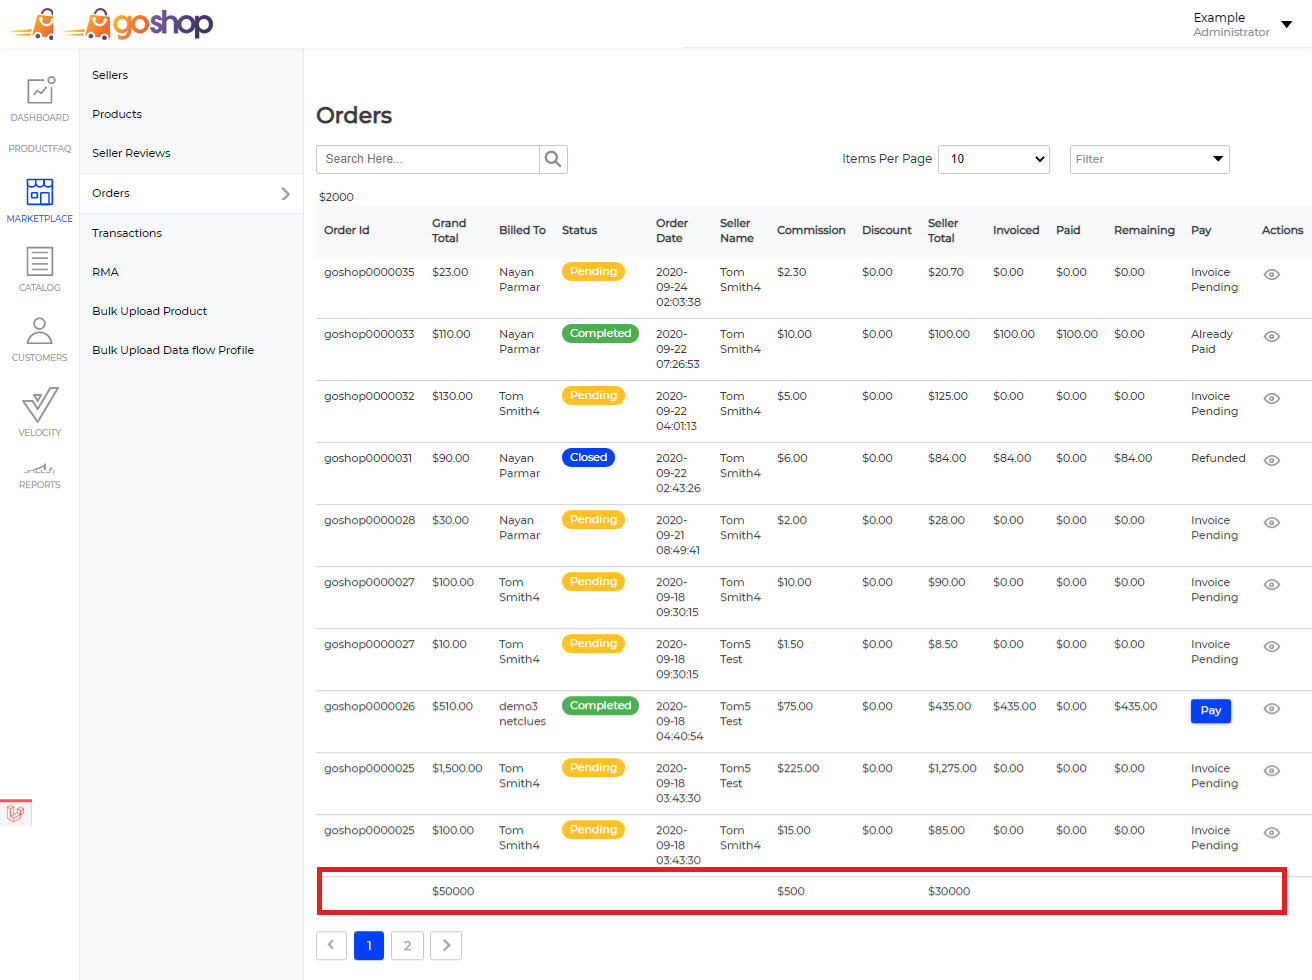The height and width of the screenshot is (980, 1312).
Task: Go to page 1
Action: [x=369, y=945]
